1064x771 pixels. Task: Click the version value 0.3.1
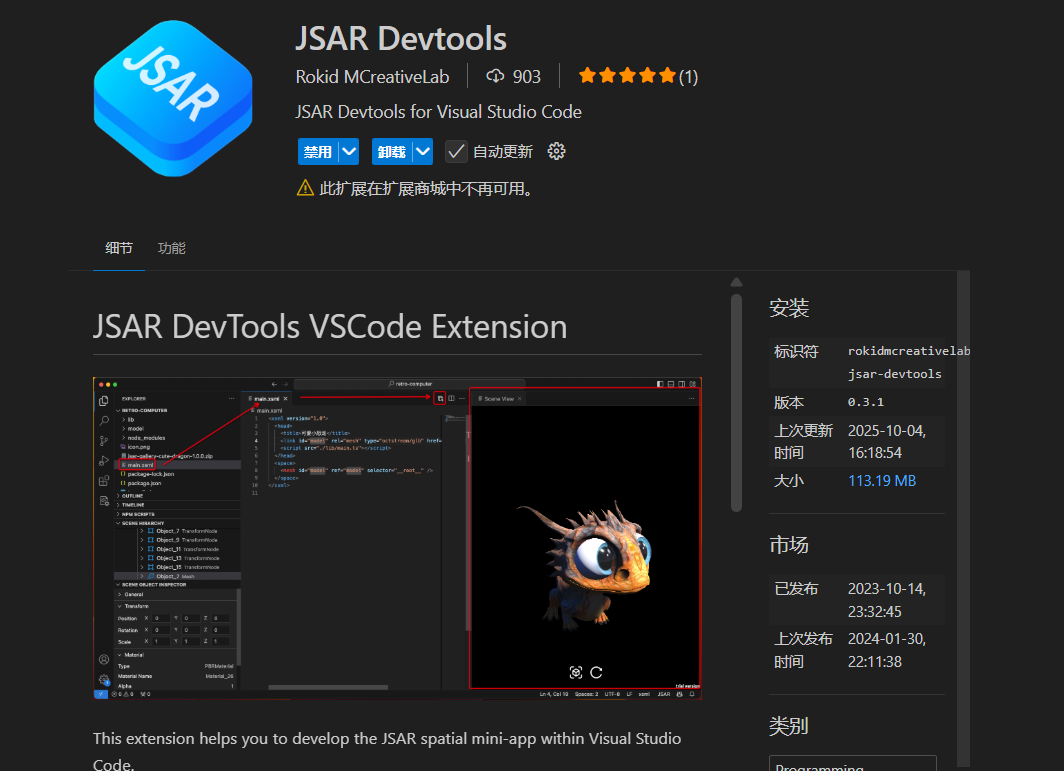tap(865, 402)
